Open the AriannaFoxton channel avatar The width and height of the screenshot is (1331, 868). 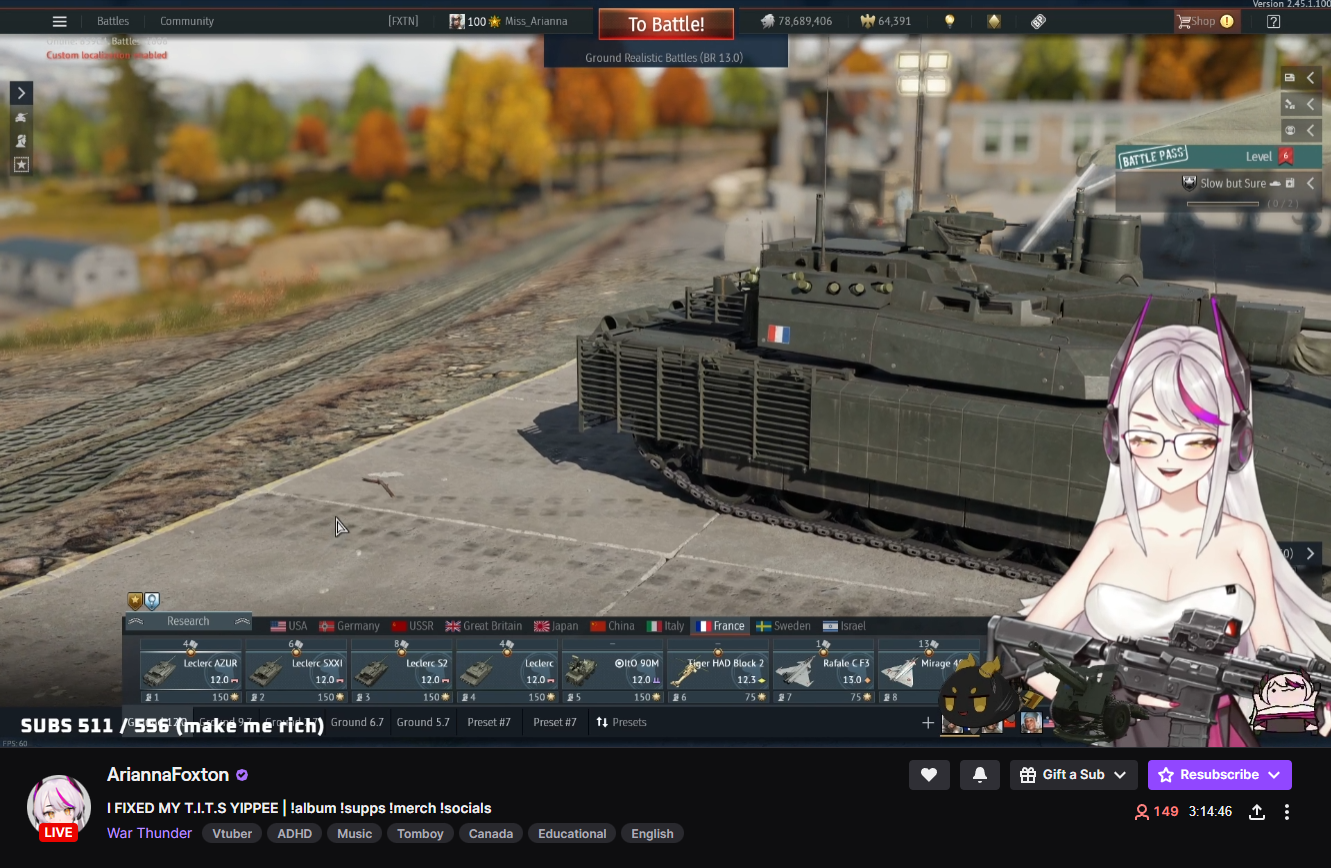click(59, 806)
